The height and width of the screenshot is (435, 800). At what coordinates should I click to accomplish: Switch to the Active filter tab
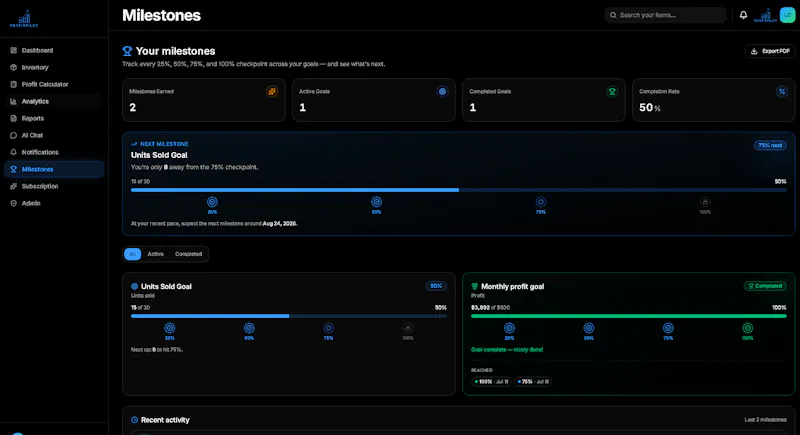pos(156,254)
